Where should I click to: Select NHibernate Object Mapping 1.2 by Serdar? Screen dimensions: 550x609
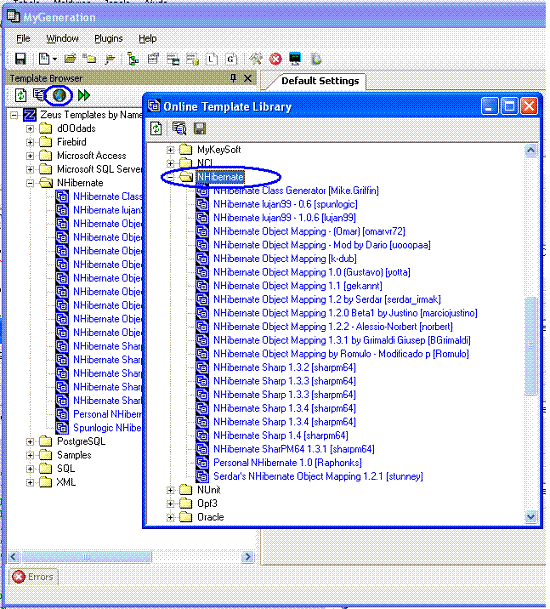click(327, 299)
